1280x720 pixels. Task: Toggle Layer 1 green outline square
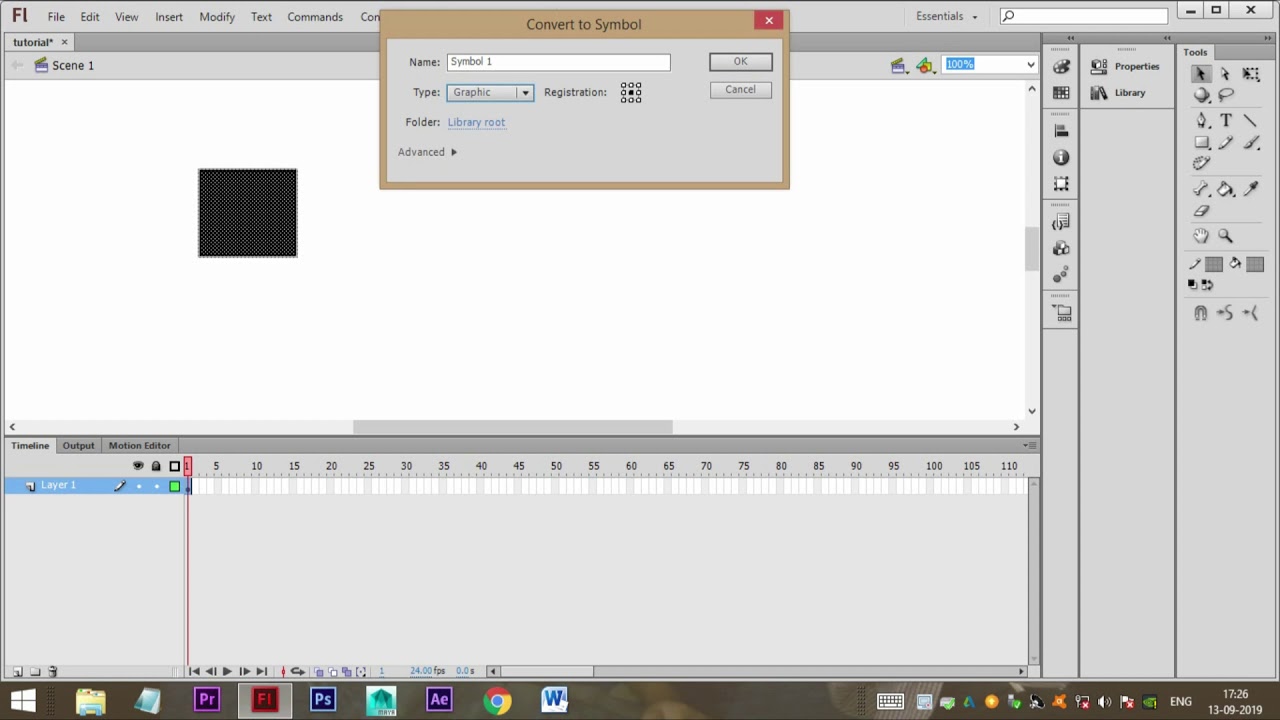[175, 486]
